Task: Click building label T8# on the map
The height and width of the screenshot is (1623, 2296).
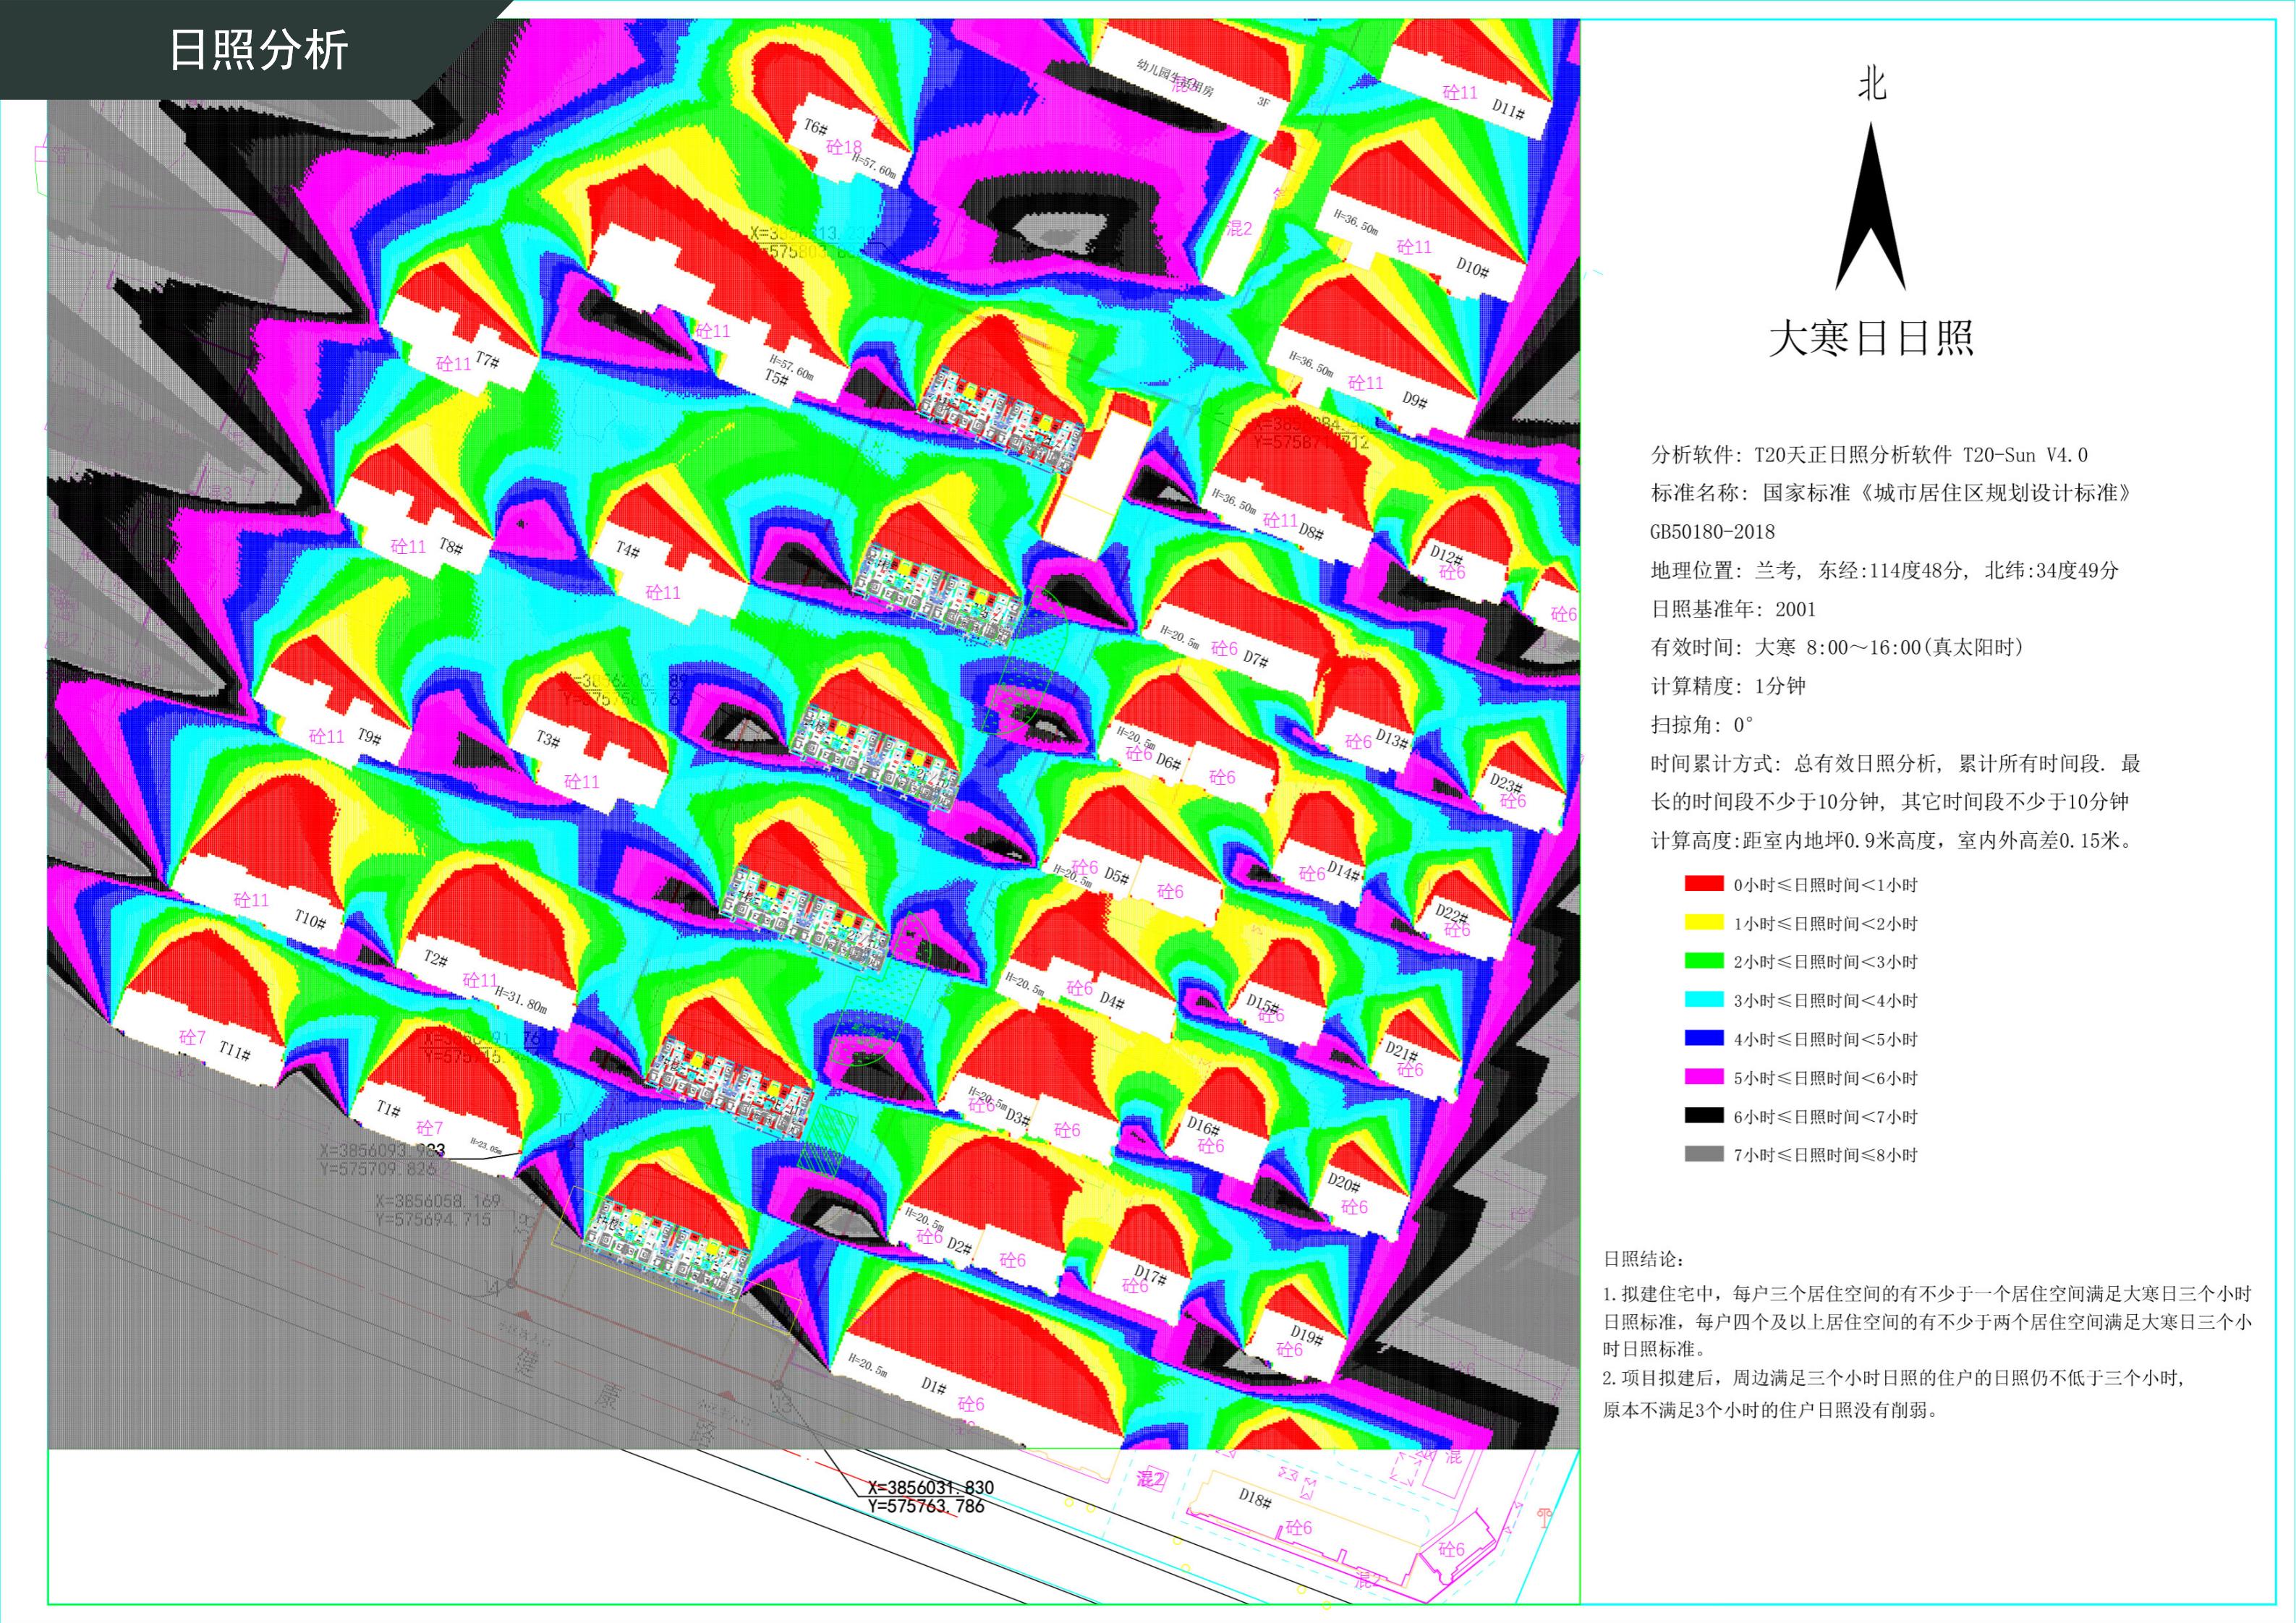Action: 451,547
